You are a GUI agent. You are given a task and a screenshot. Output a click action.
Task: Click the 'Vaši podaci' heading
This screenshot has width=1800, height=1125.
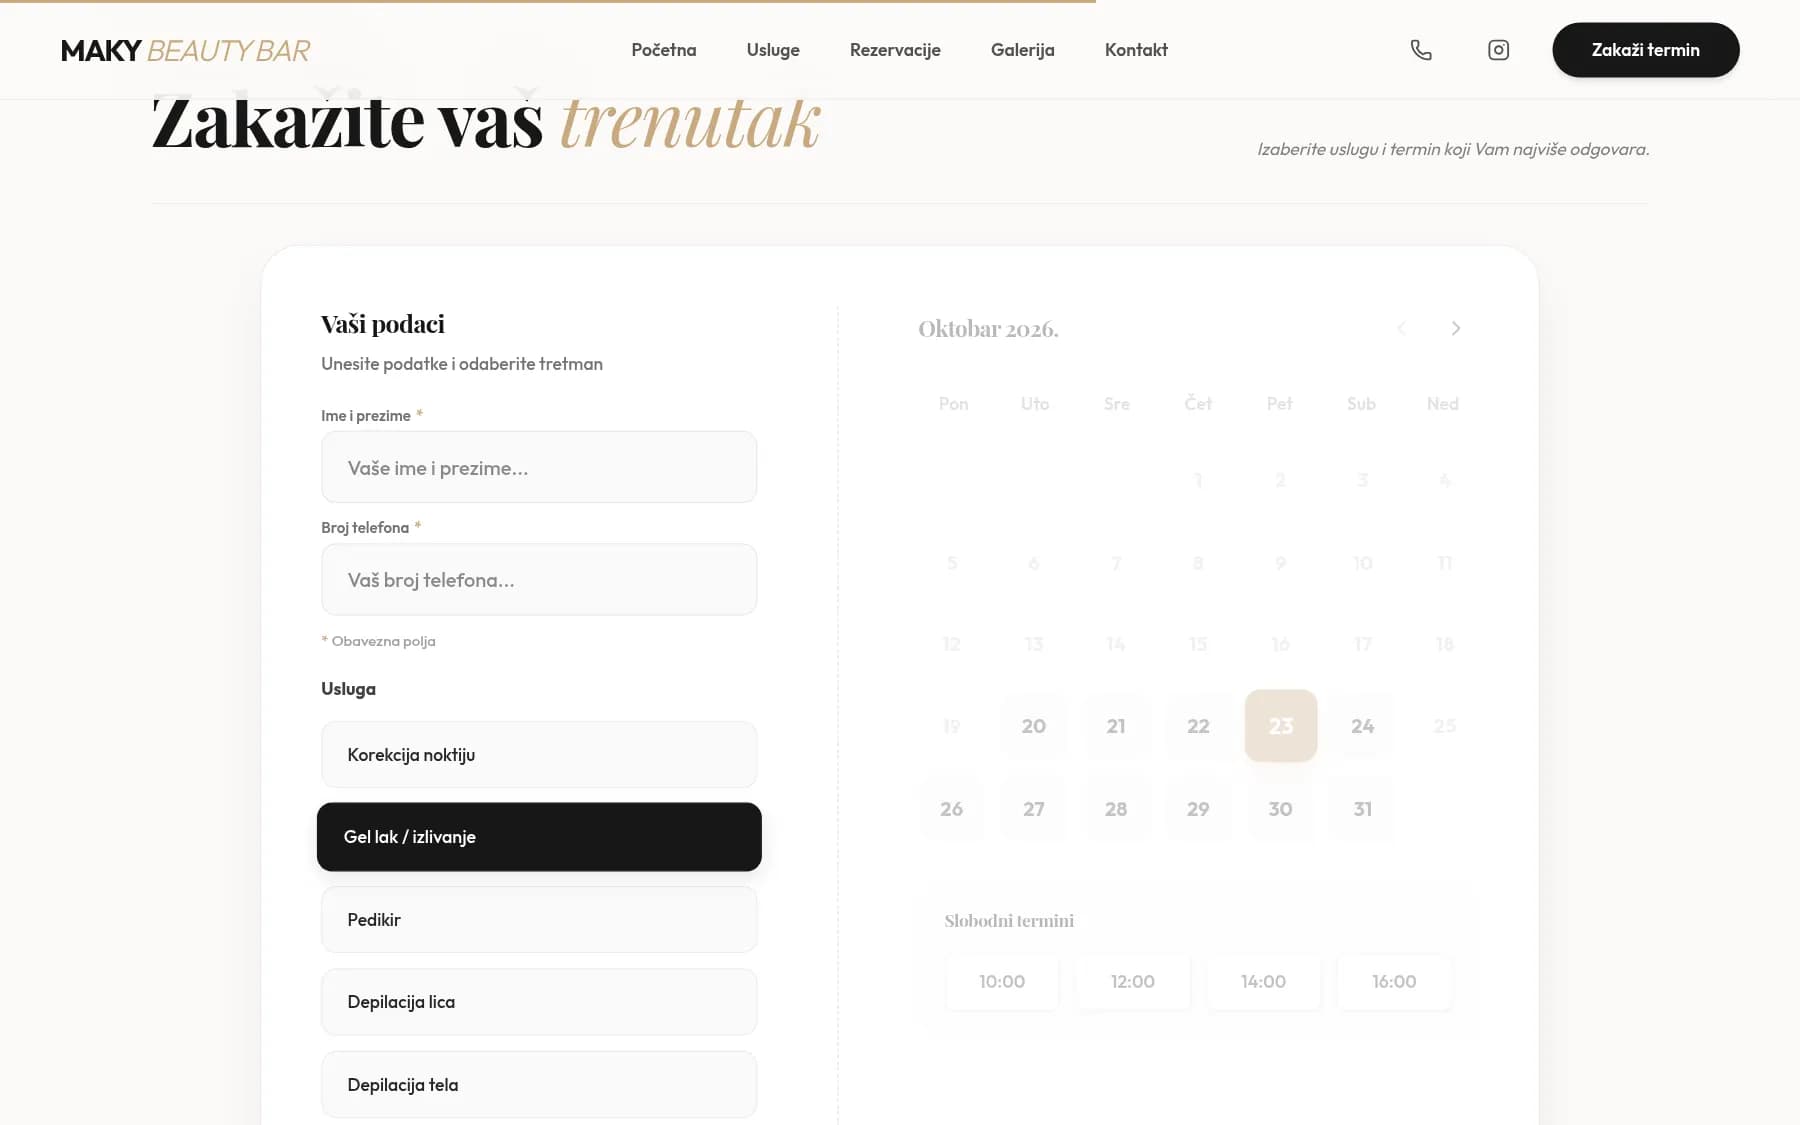383,324
